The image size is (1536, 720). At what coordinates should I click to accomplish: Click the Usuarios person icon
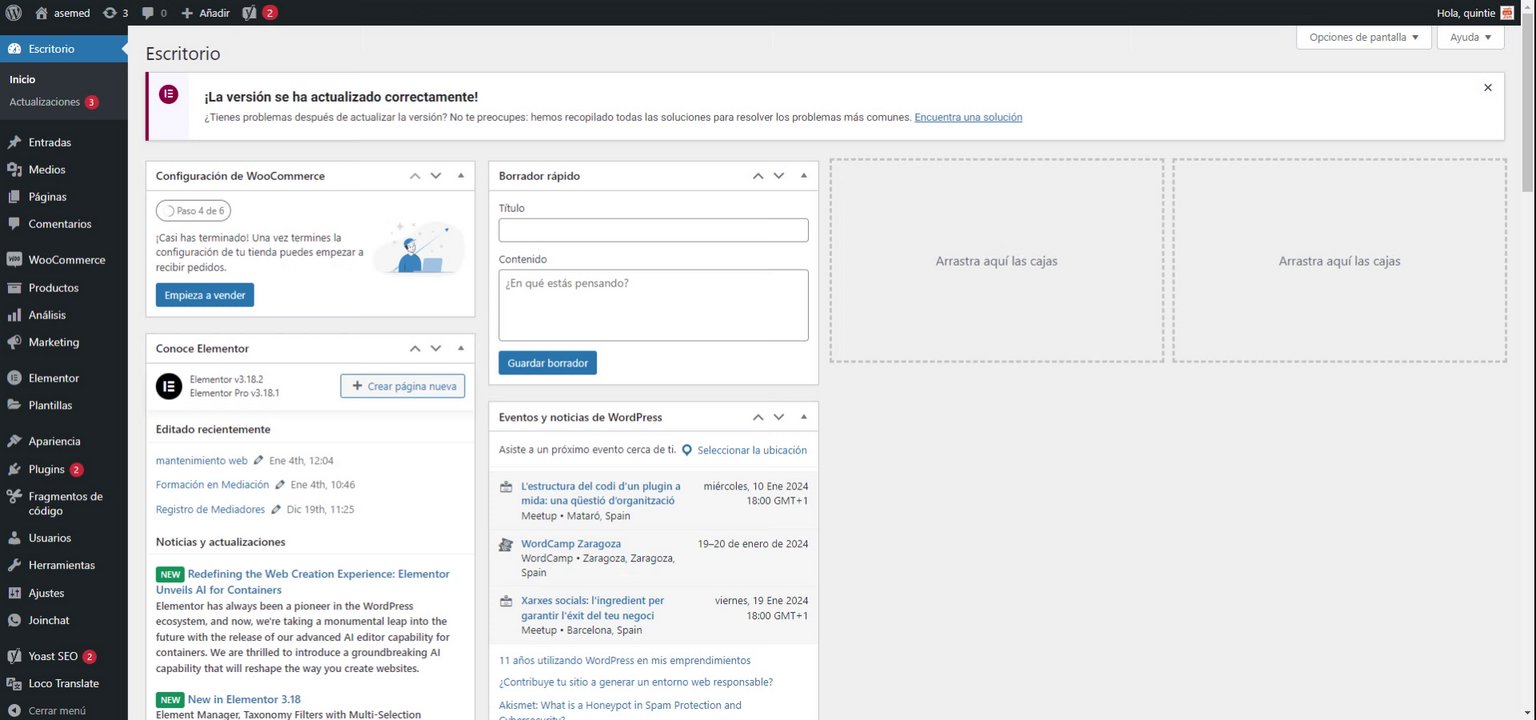[14, 538]
